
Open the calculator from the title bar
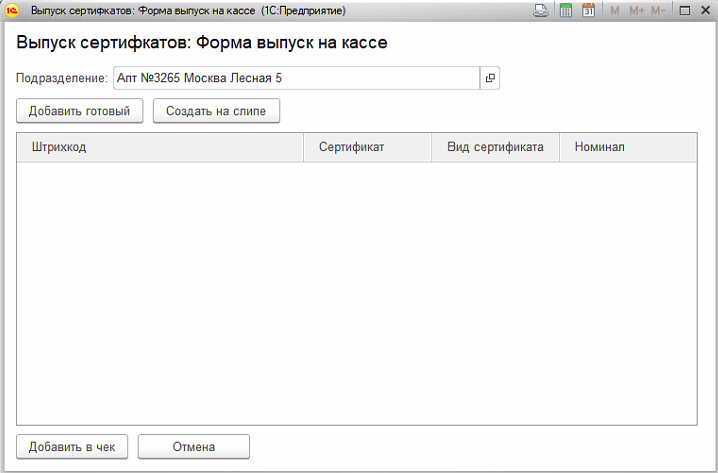click(x=566, y=10)
